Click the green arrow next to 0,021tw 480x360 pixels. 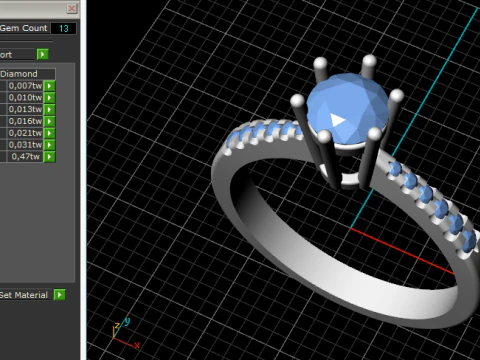49,133
